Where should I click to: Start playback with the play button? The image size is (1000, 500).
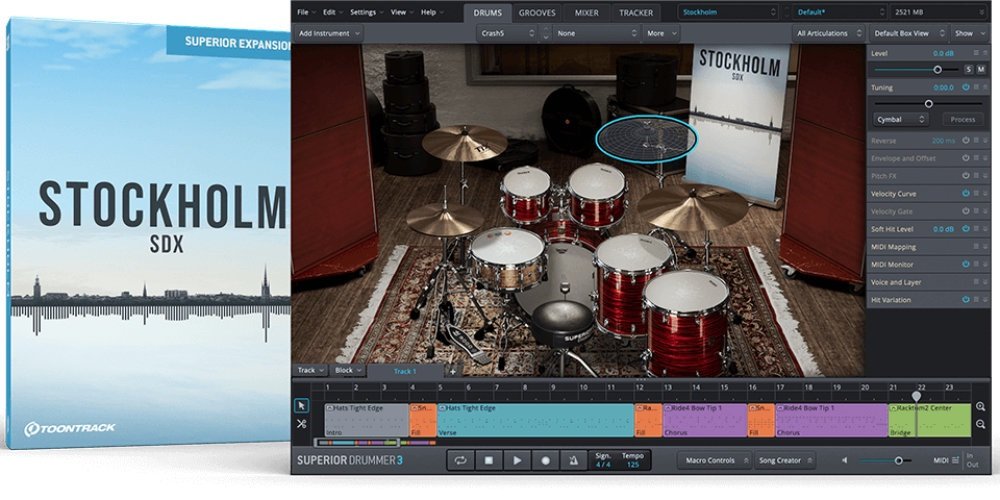[517, 460]
